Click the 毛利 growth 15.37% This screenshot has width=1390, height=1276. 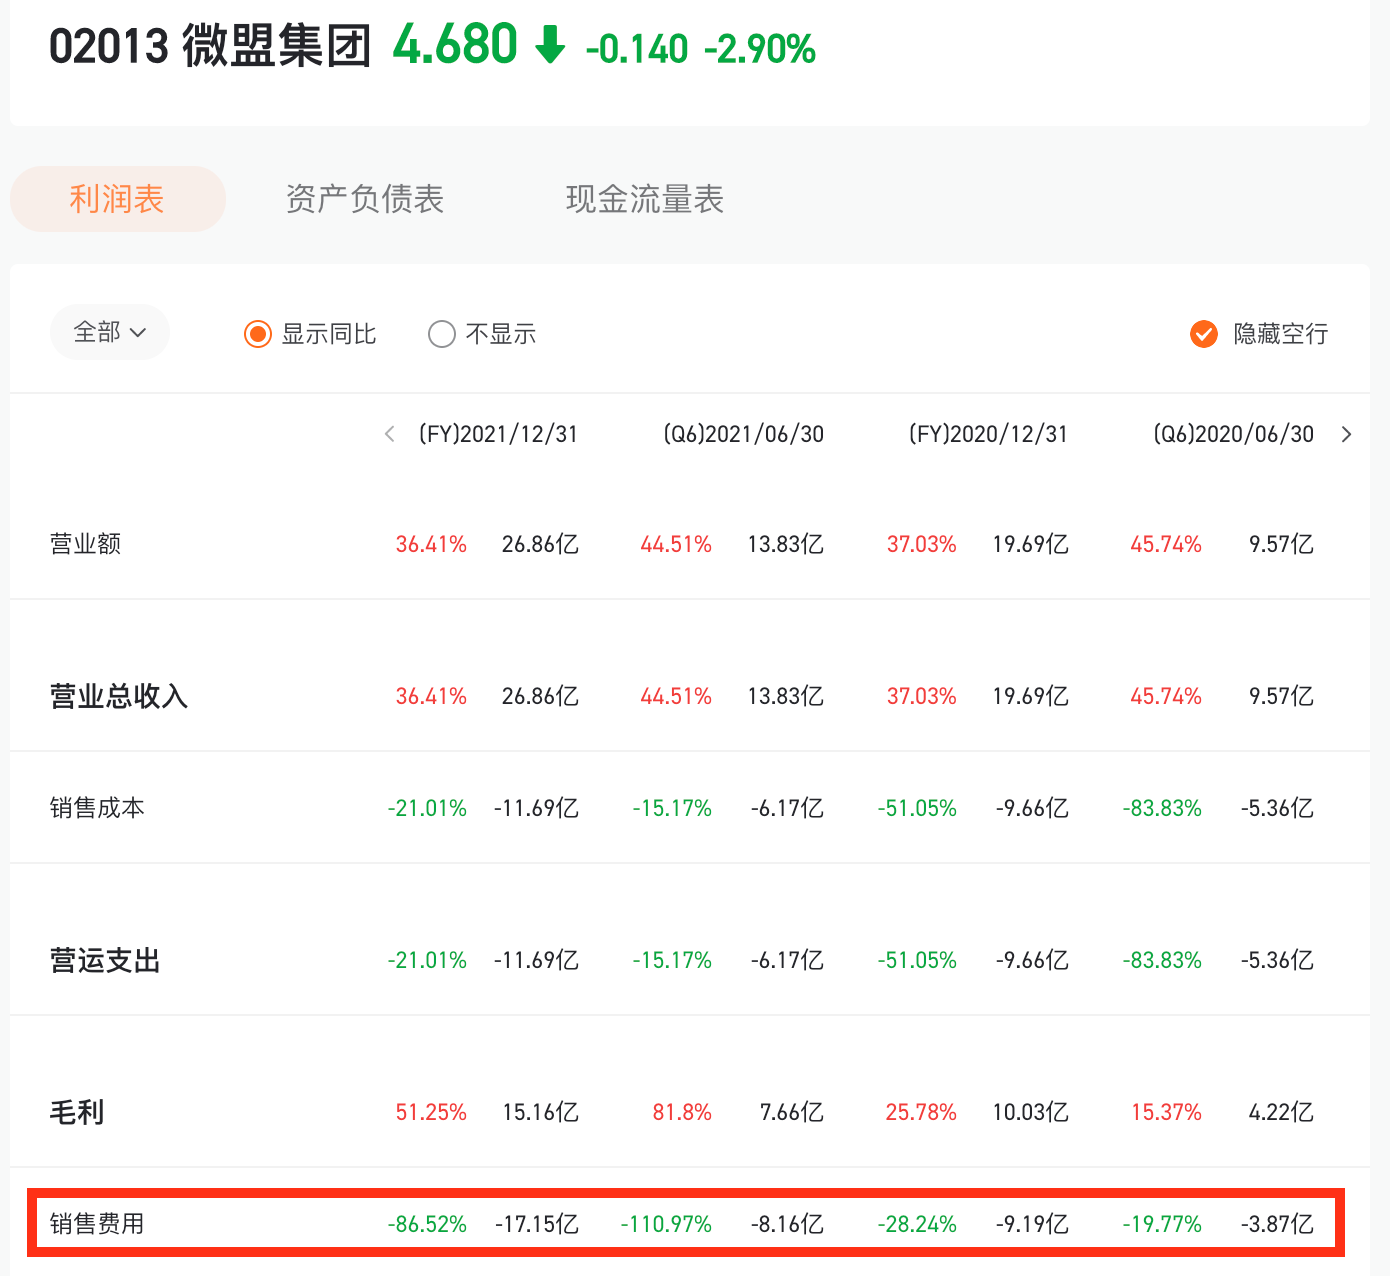click(x=1166, y=1112)
